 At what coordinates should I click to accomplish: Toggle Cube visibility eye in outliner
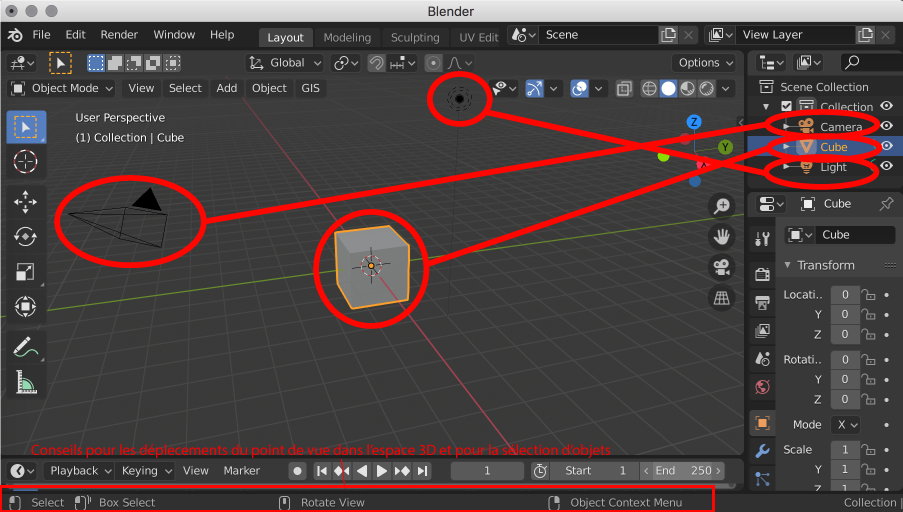[887, 146]
